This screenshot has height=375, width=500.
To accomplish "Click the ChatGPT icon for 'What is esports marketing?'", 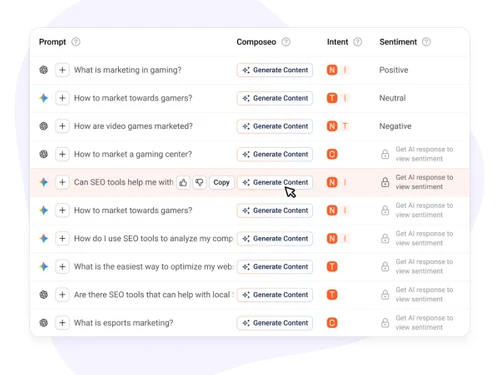I will pyautogui.click(x=44, y=323).
